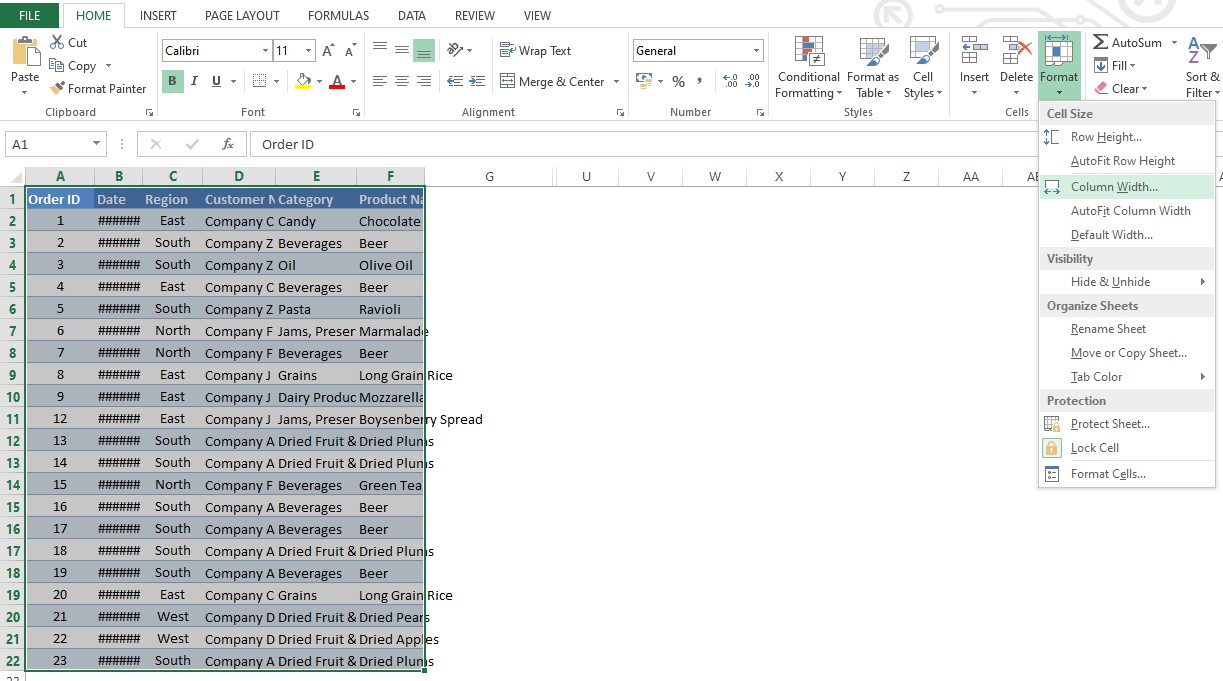Open the General number format dropdown
The width and height of the screenshot is (1223, 681).
tap(697, 49)
